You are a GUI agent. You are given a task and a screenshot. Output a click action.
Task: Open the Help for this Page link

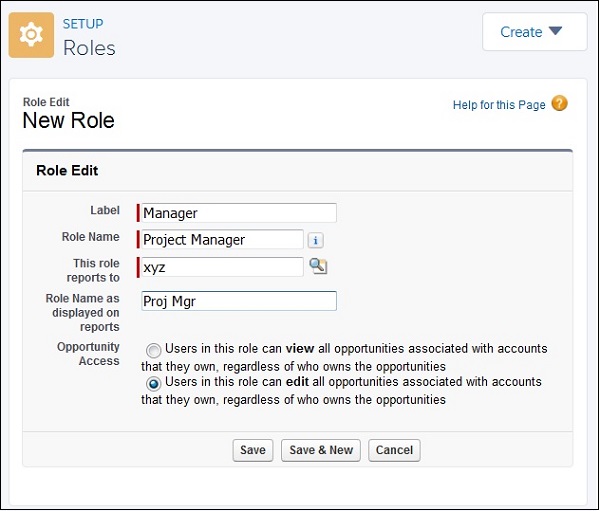(499, 105)
